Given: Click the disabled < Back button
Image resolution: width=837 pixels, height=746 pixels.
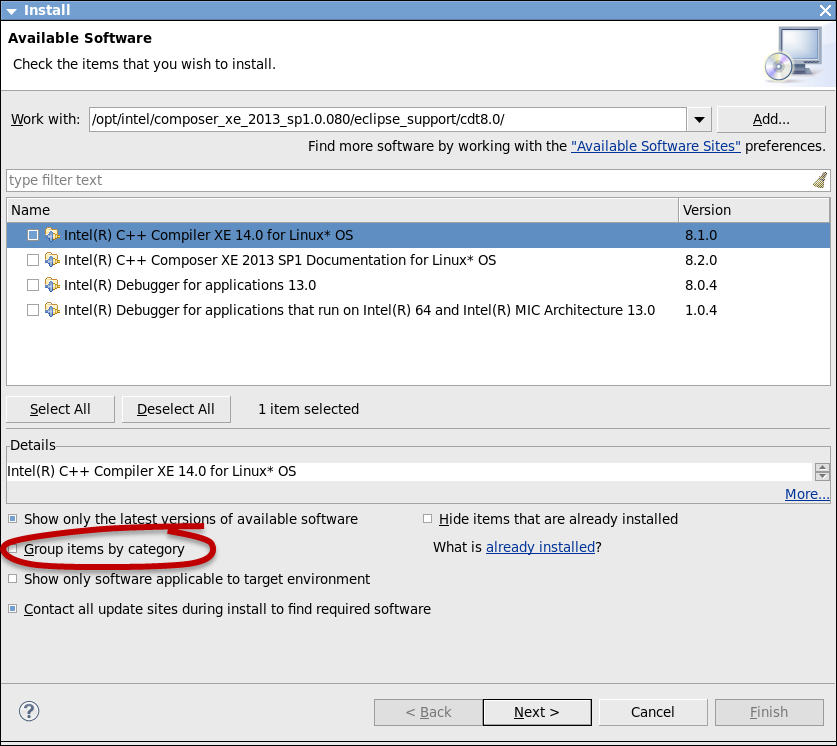Looking at the screenshot, I should point(428,712).
